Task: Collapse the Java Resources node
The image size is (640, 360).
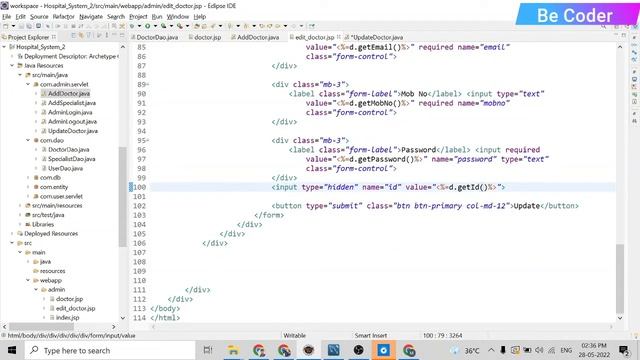Action: tap(12, 66)
